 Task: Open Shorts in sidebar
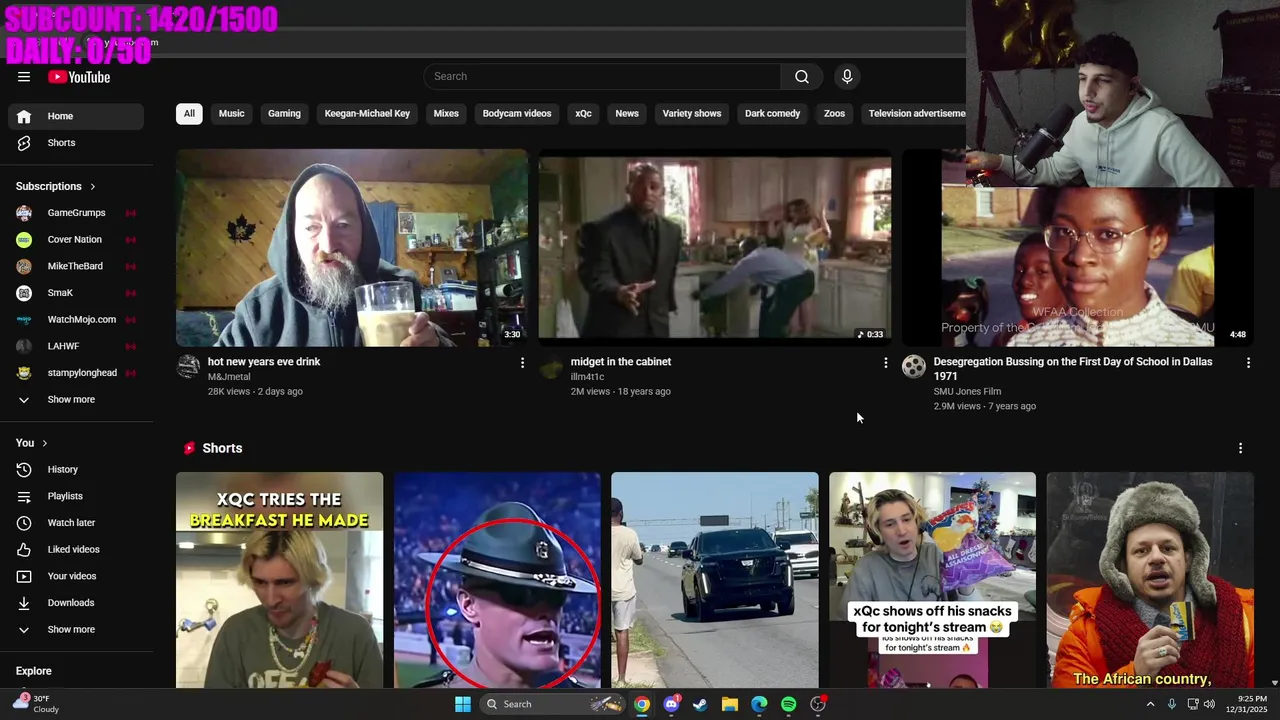point(76,143)
